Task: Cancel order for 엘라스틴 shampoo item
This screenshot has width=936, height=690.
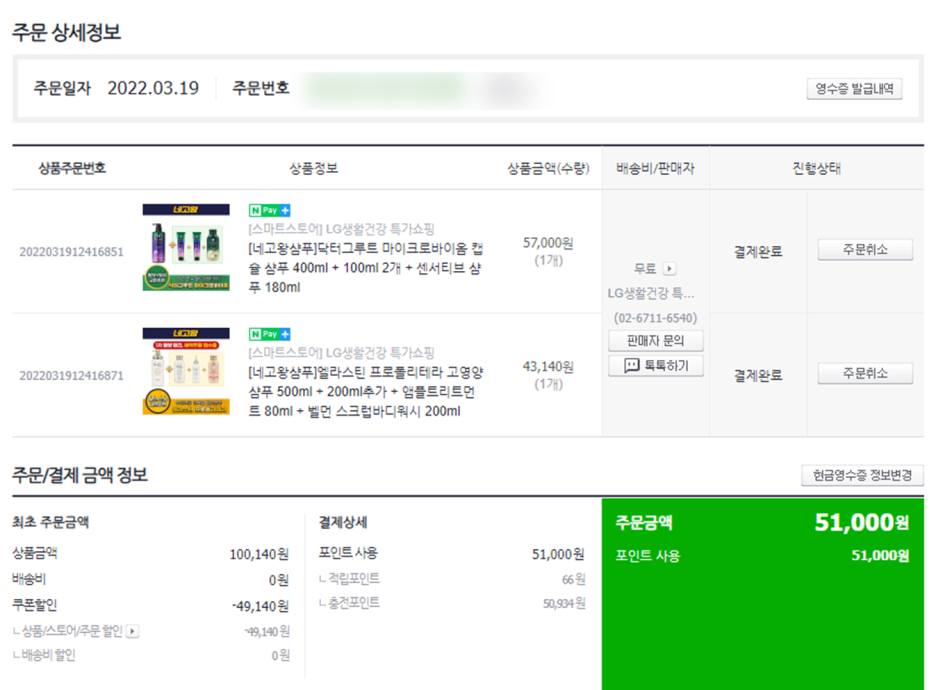Action: (865, 374)
